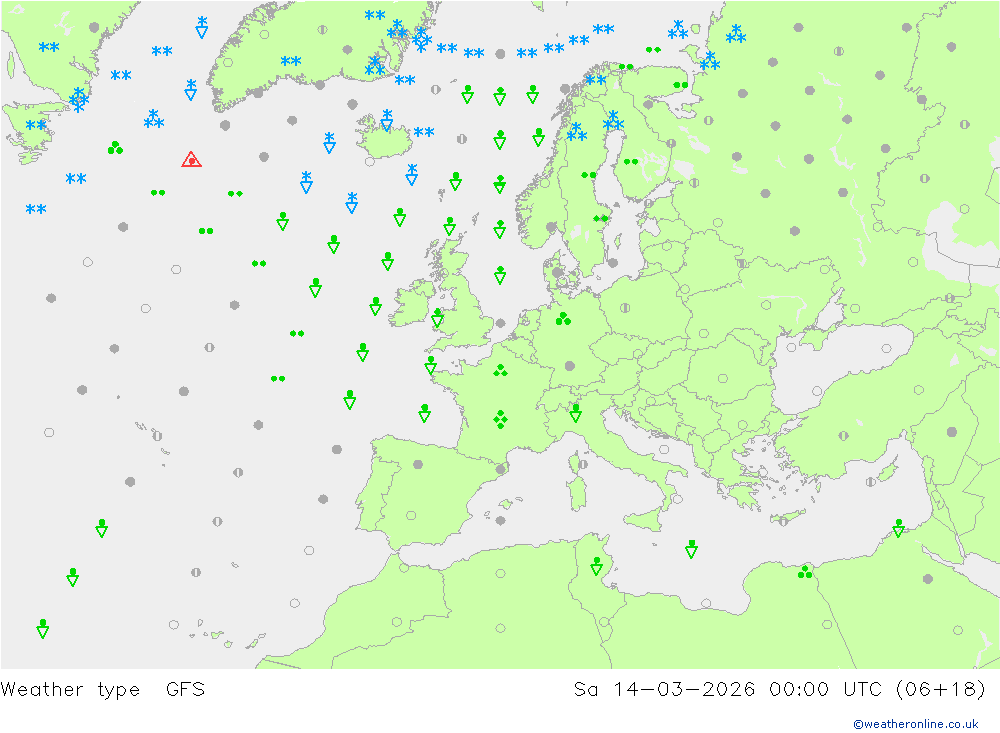Click the red triangle thunderstorm symbol
The width and height of the screenshot is (1000, 733).
pyautogui.click(x=191, y=159)
